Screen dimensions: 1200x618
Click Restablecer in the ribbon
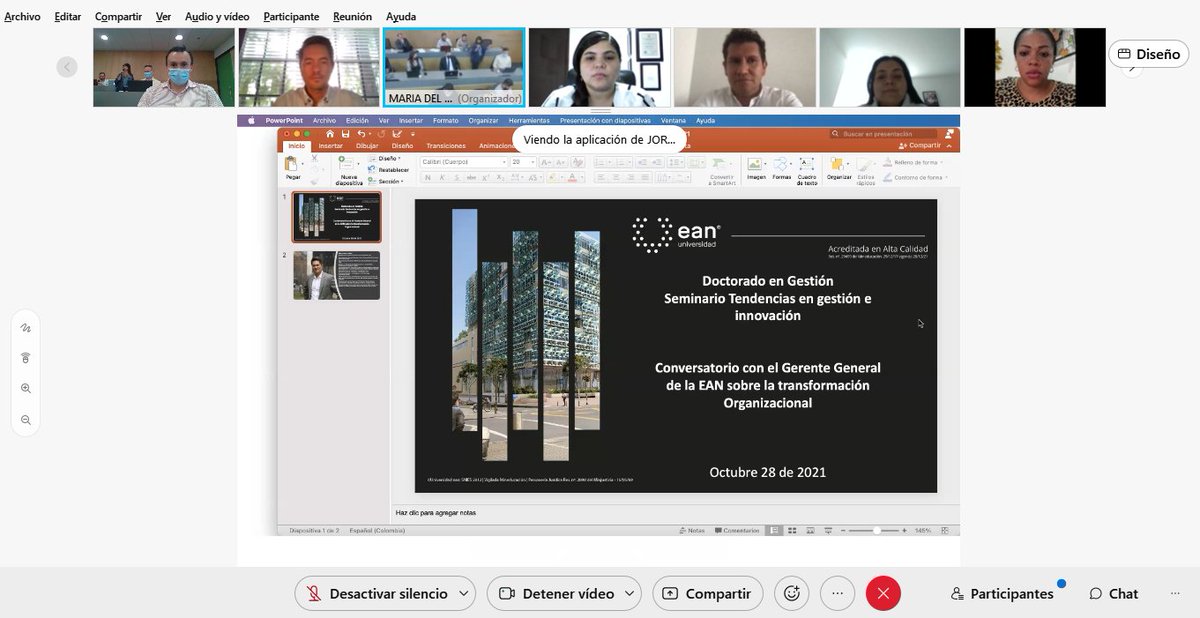click(388, 170)
